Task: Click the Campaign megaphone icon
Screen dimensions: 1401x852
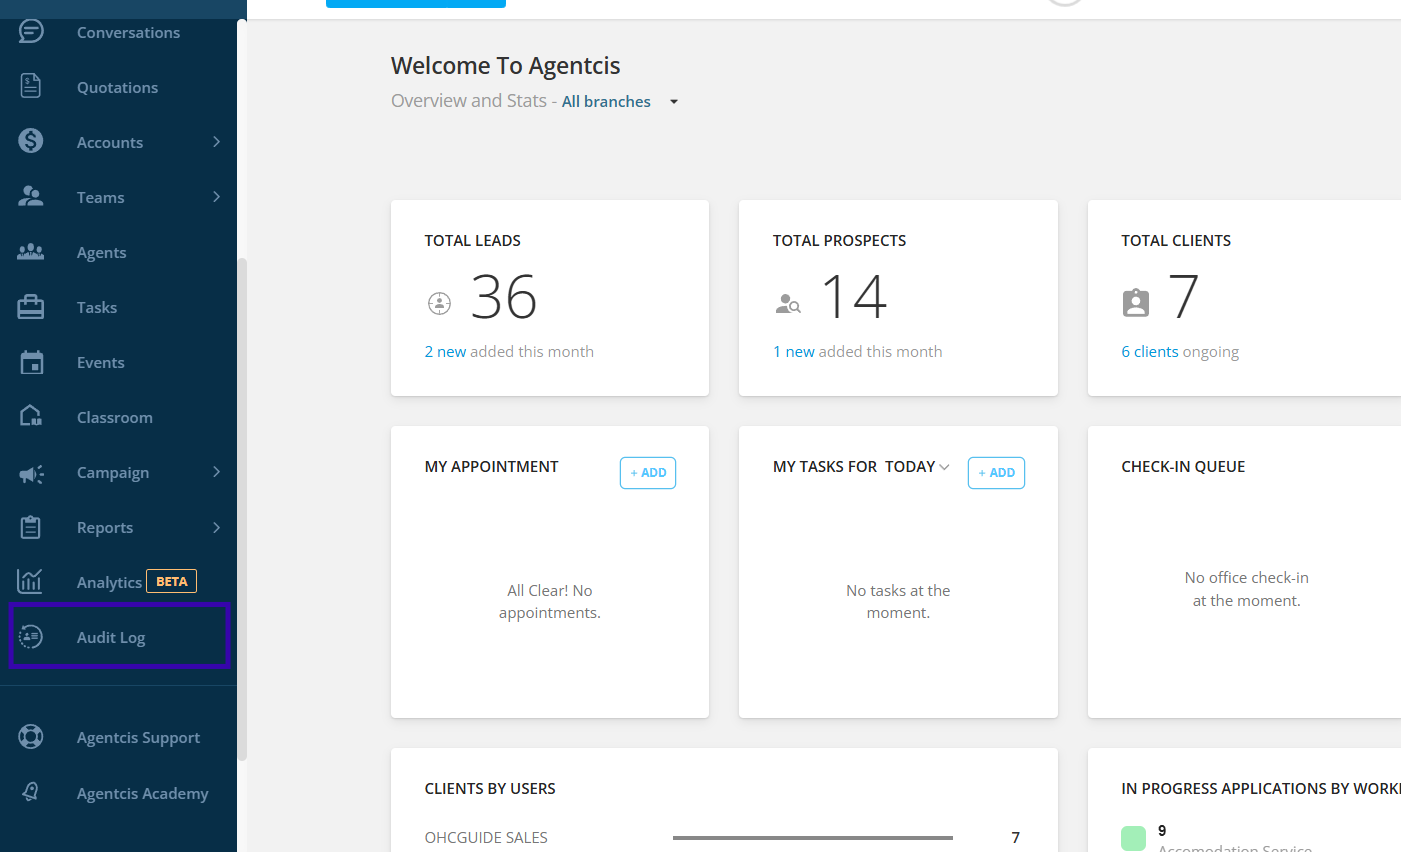Action: point(31,473)
